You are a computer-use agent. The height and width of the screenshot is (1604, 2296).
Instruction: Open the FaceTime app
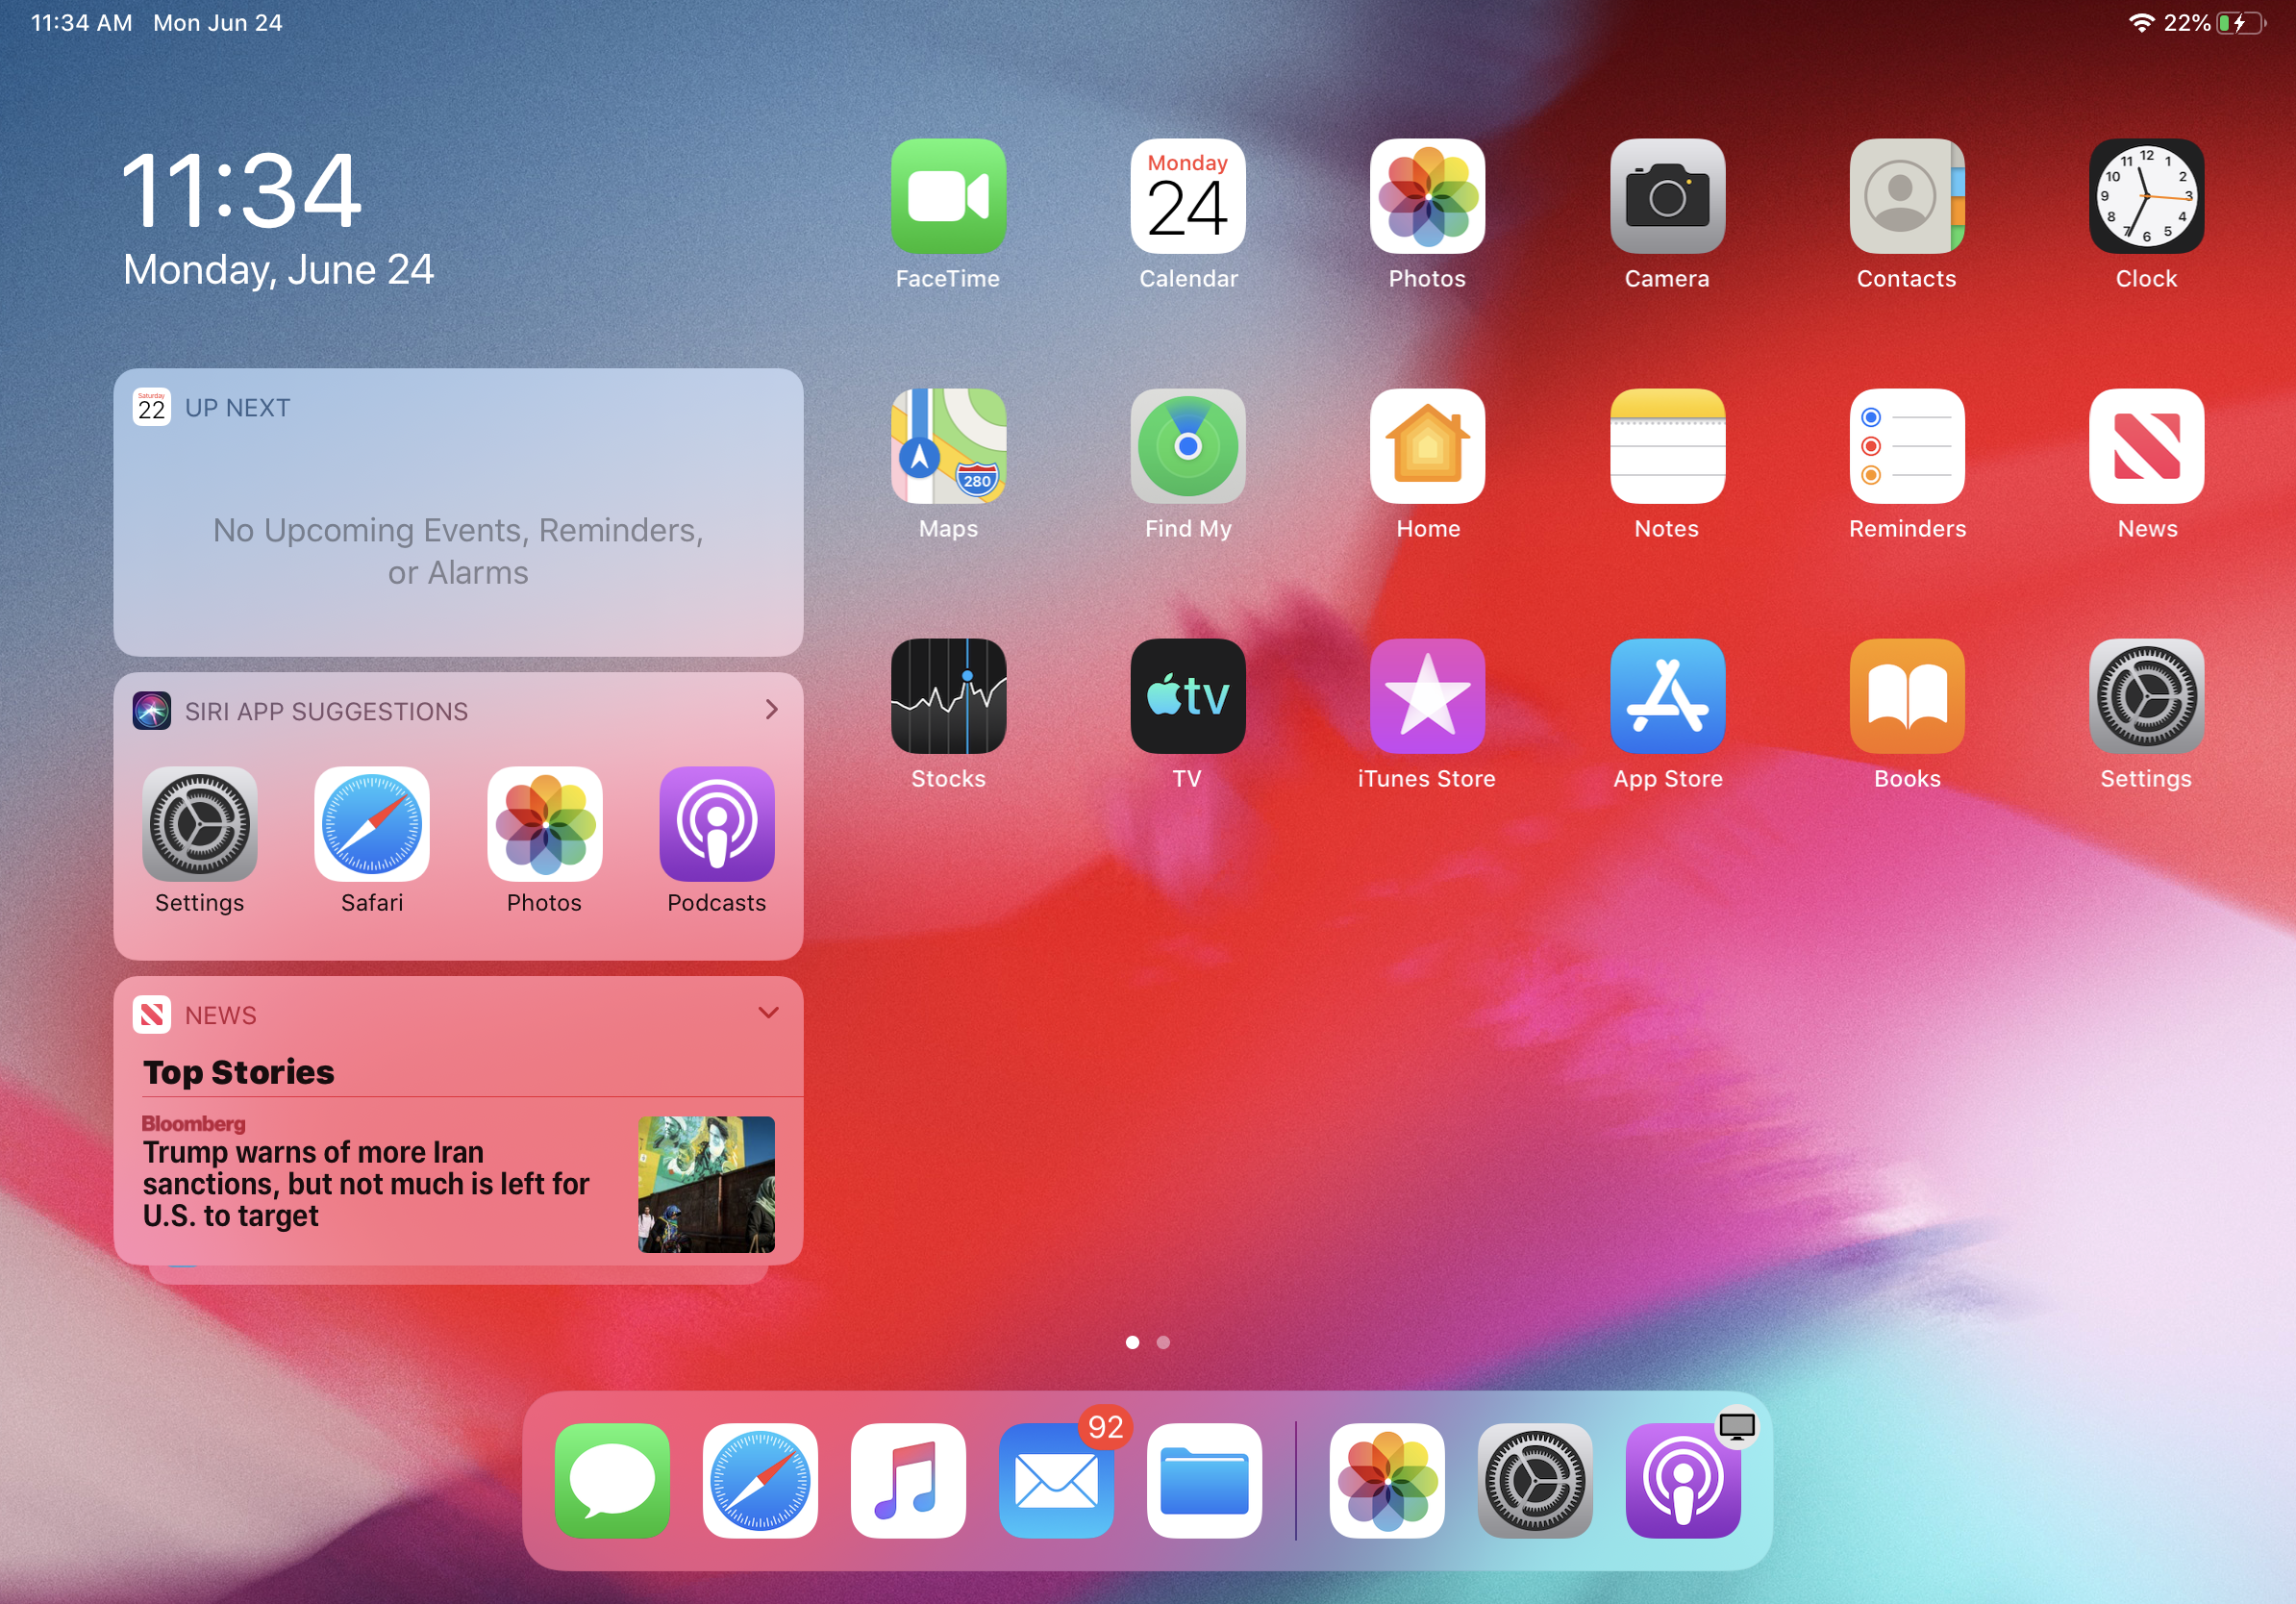pos(947,196)
